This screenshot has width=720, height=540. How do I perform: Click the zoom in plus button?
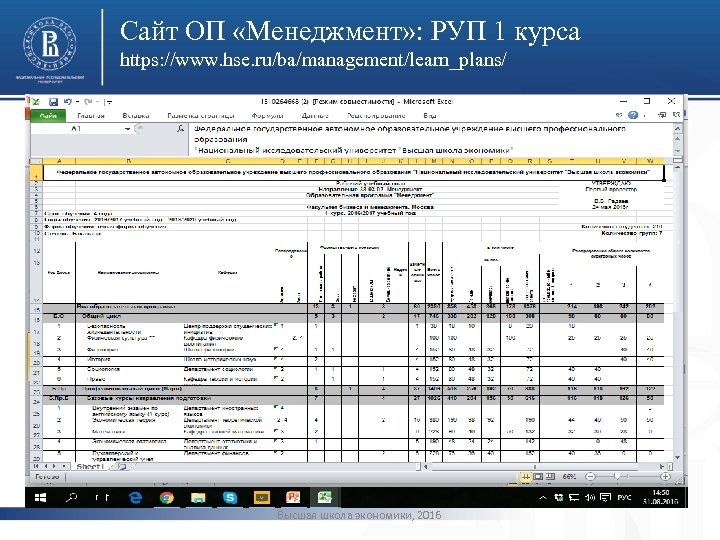tap(665, 477)
